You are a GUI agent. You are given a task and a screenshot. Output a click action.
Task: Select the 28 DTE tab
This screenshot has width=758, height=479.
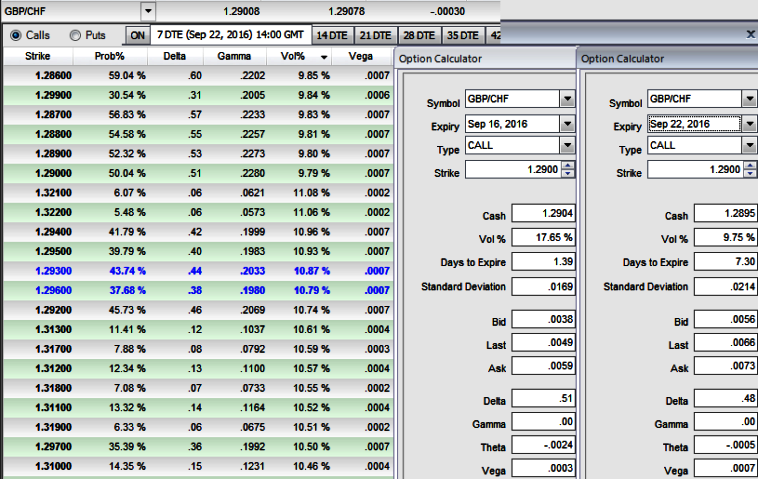[420, 35]
